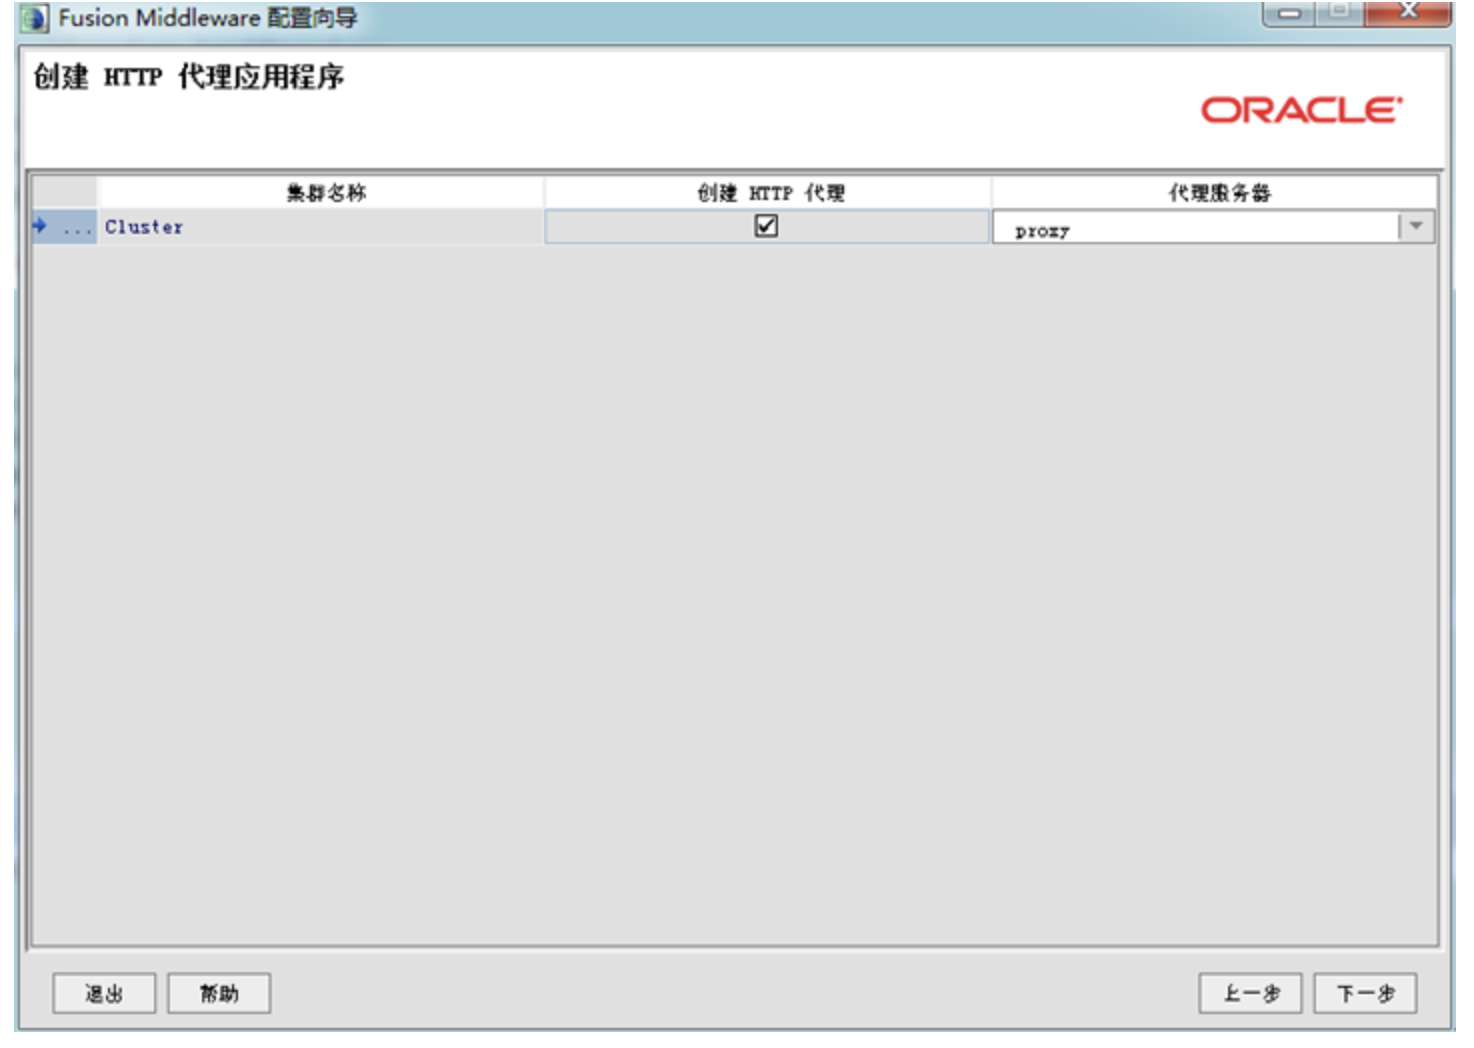Click the row selector arrow beside Cluster
1474x1048 pixels.
(x=40, y=226)
